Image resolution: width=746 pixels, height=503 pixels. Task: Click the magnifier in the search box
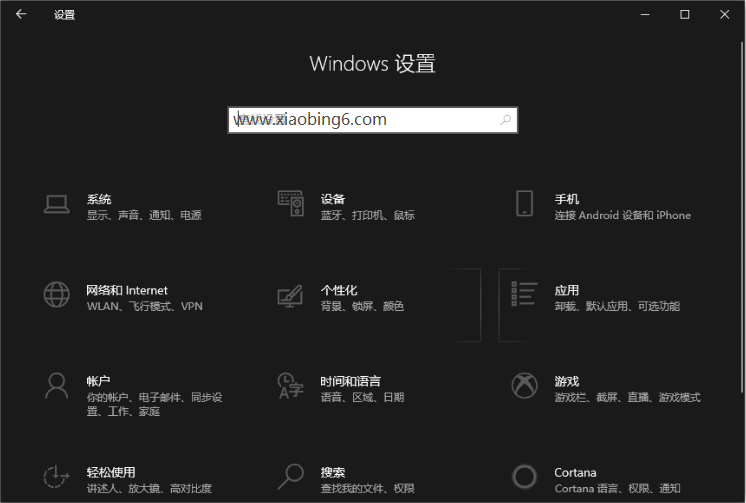pos(505,119)
